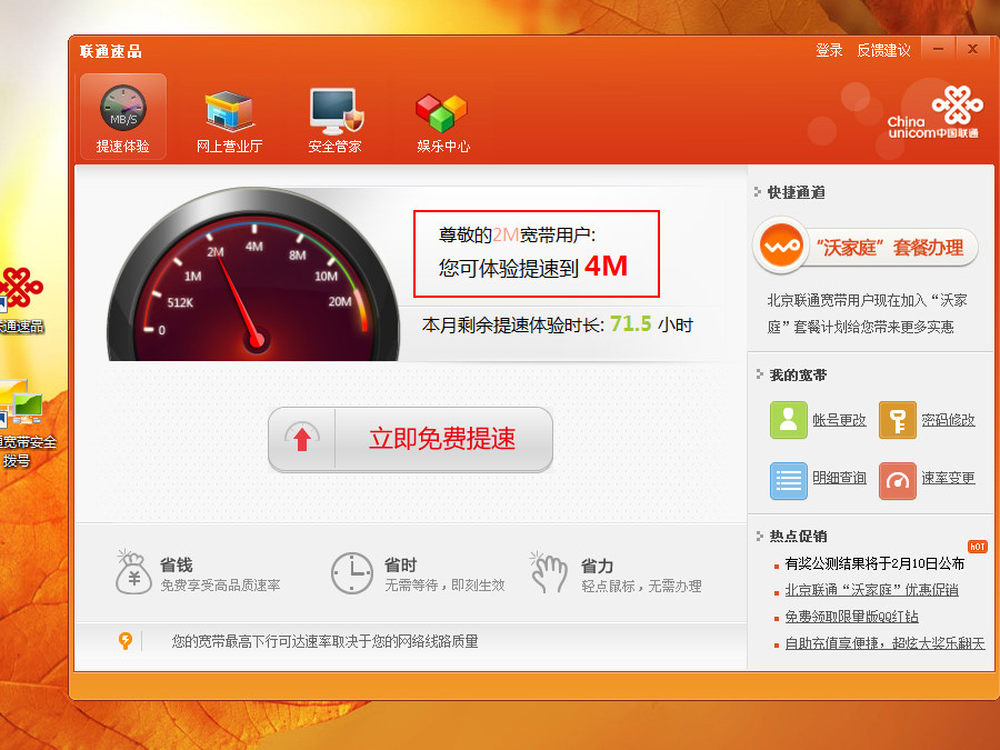This screenshot has width=1000, height=750.
Task: Click the 立即免费提速 button
Action: (411, 439)
